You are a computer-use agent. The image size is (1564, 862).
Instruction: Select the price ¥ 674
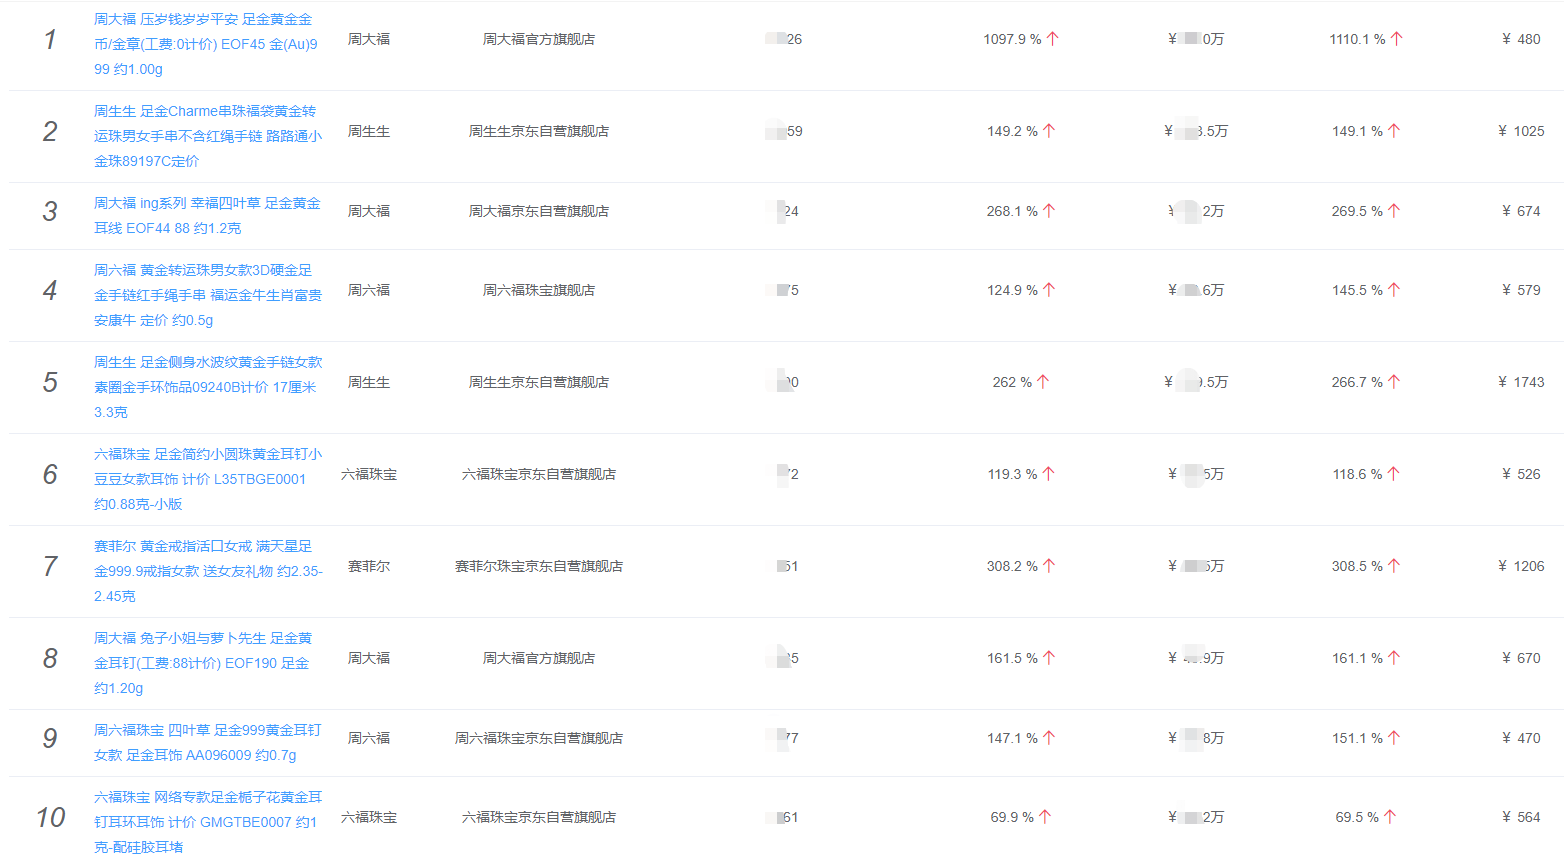pyautogui.click(x=1521, y=211)
